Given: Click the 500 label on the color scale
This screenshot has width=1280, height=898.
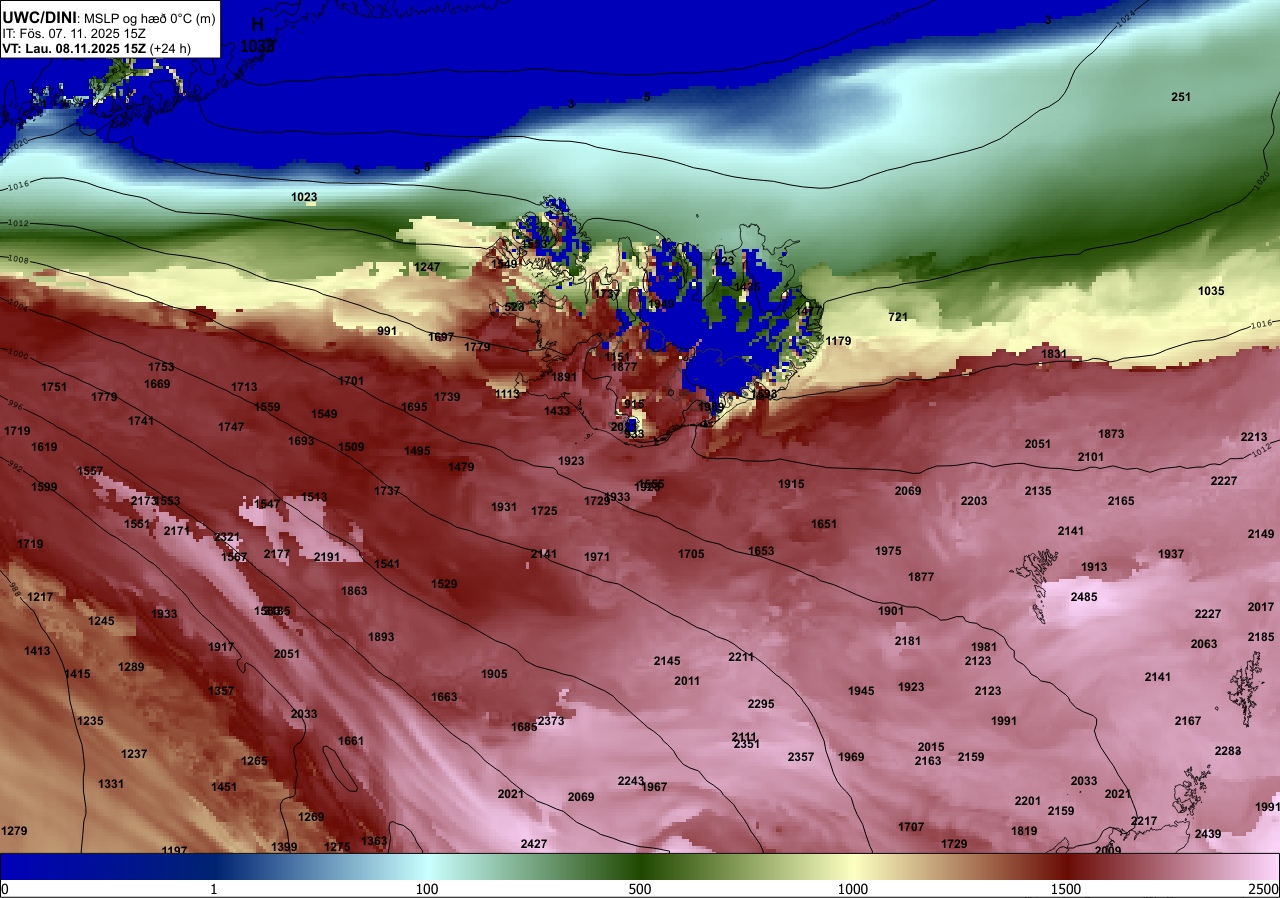Looking at the screenshot, I should coord(640,889).
